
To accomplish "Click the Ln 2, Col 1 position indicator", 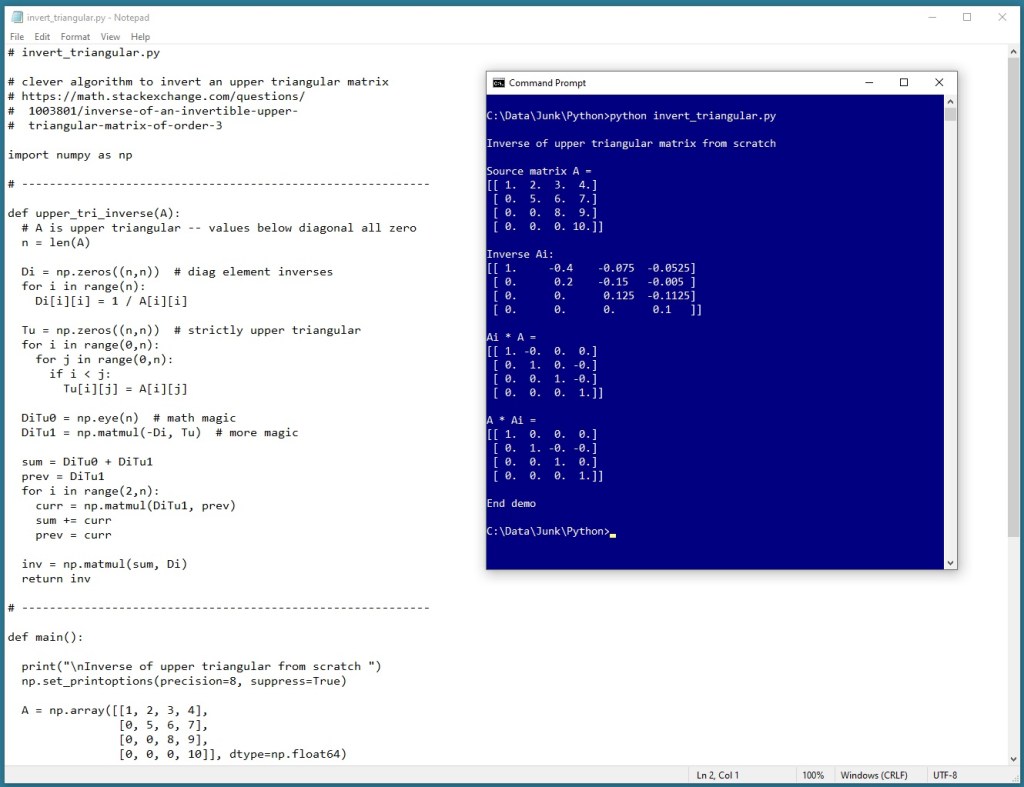I will pyautogui.click(x=720, y=775).
